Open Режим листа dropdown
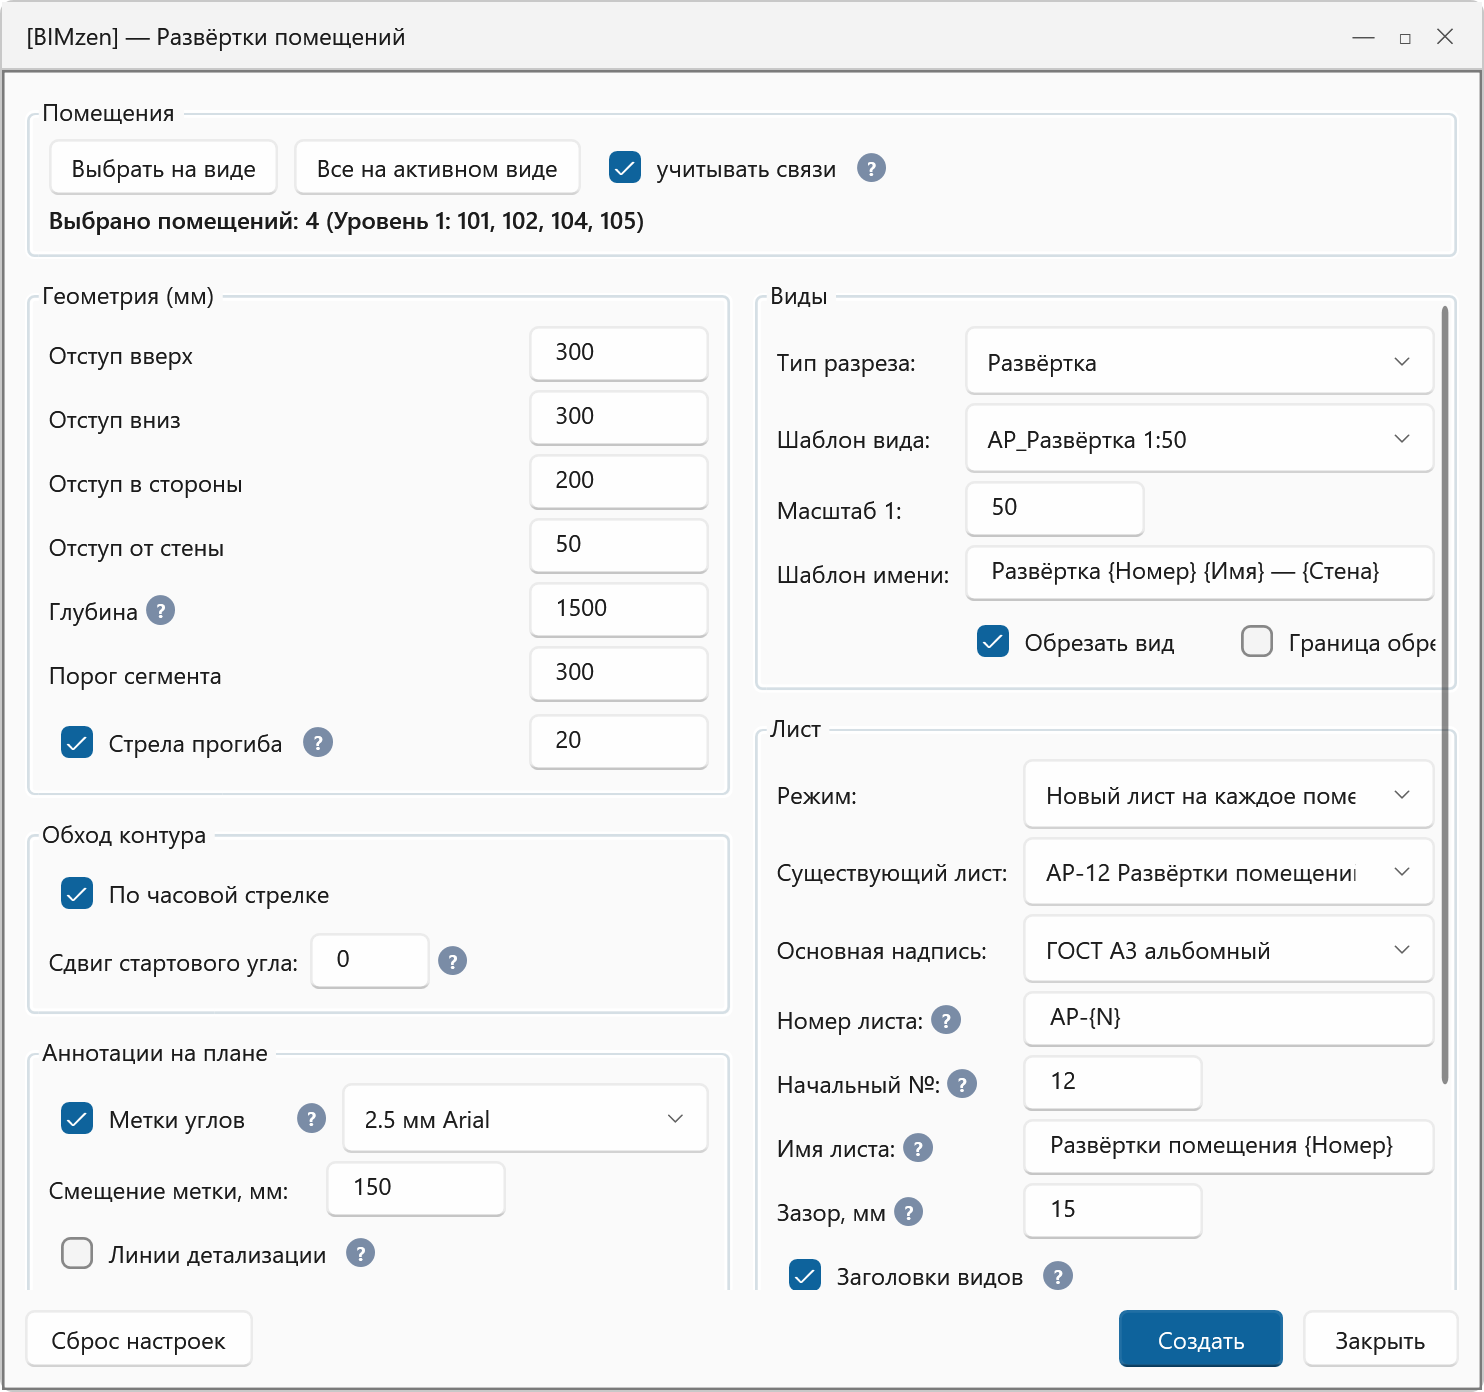The height and width of the screenshot is (1392, 1484). 1229,794
